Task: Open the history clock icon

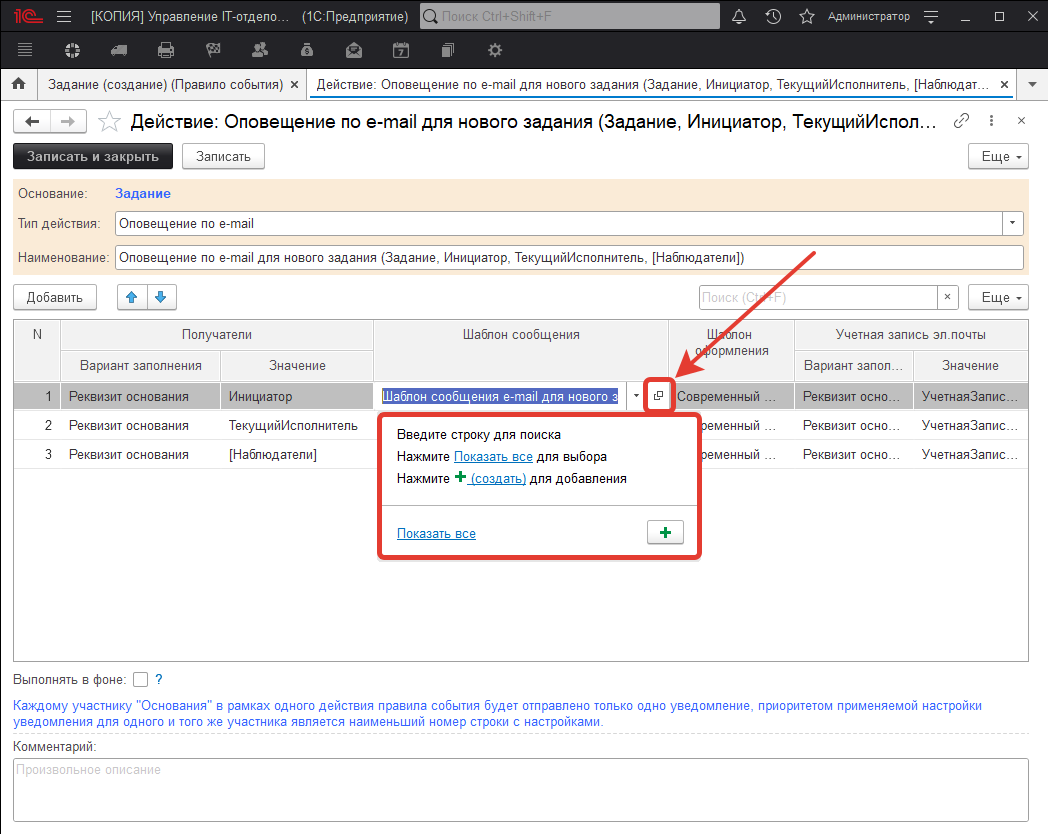Action: 773,17
